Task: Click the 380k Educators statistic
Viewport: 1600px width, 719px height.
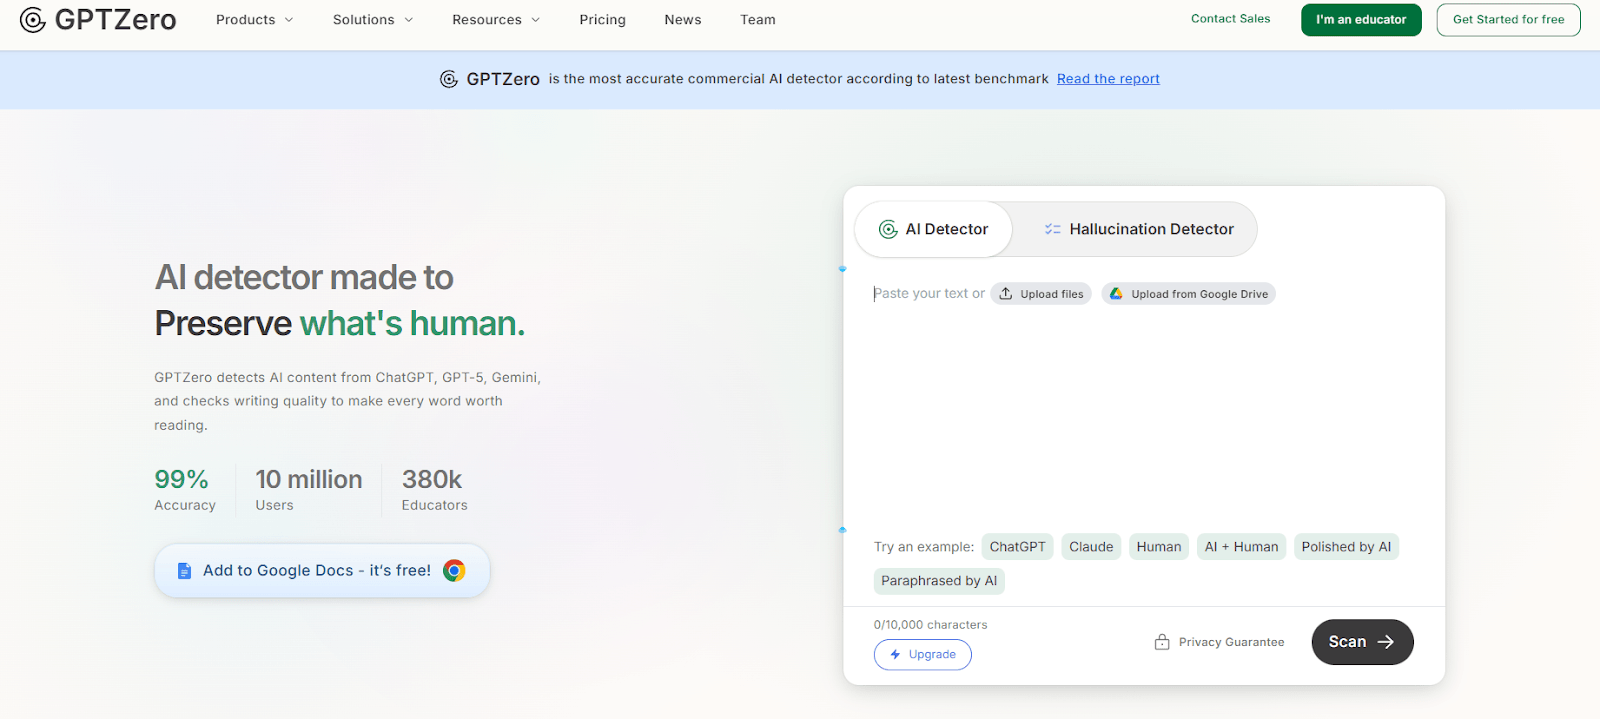Action: tap(434, 490)
